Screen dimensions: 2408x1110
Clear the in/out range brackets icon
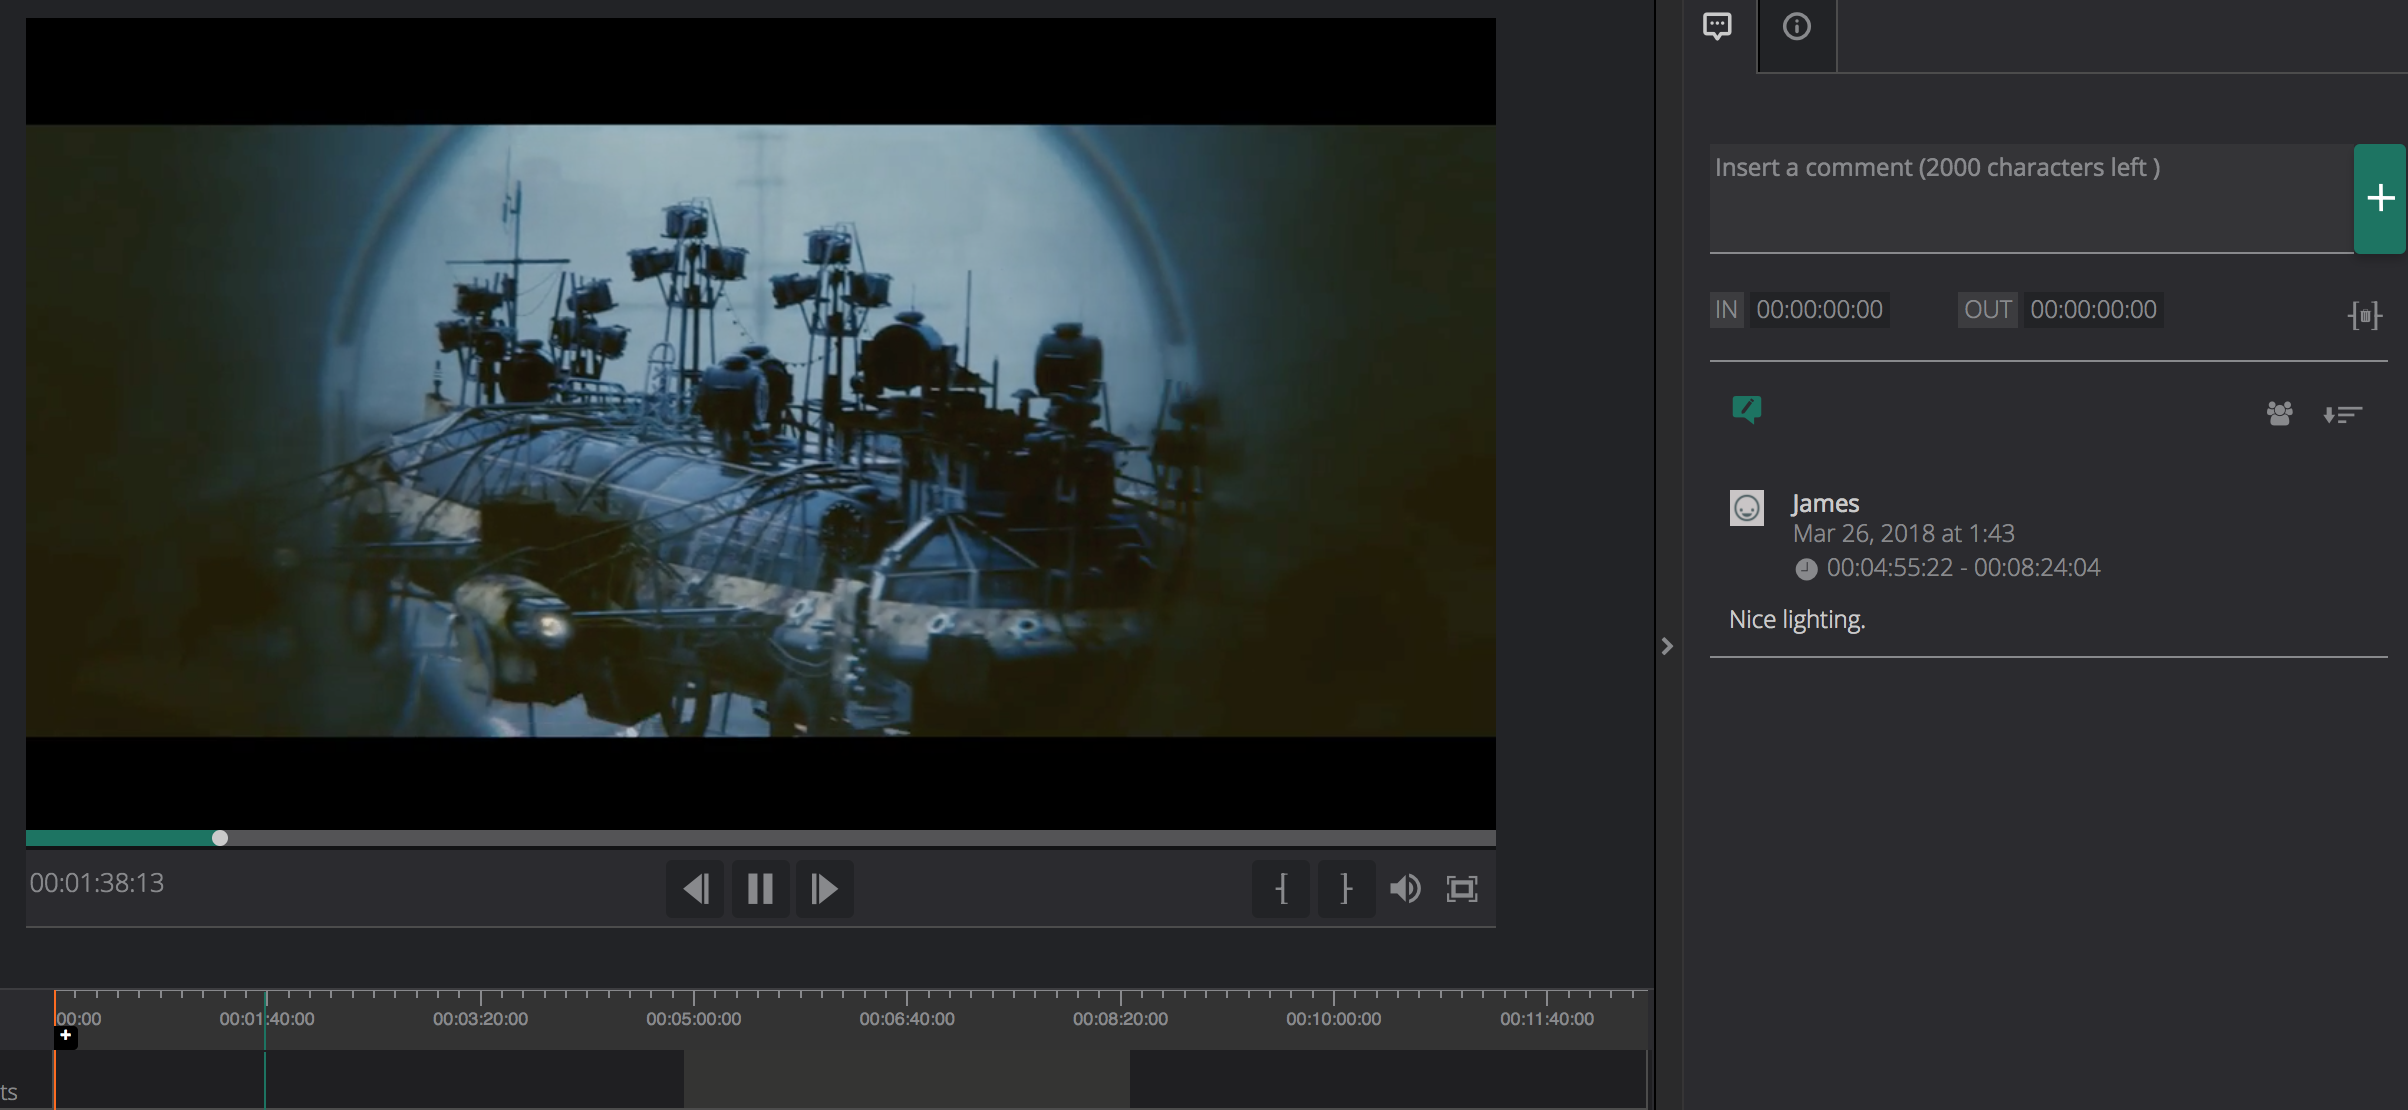pyautogui.click(x=2365, y=316)
